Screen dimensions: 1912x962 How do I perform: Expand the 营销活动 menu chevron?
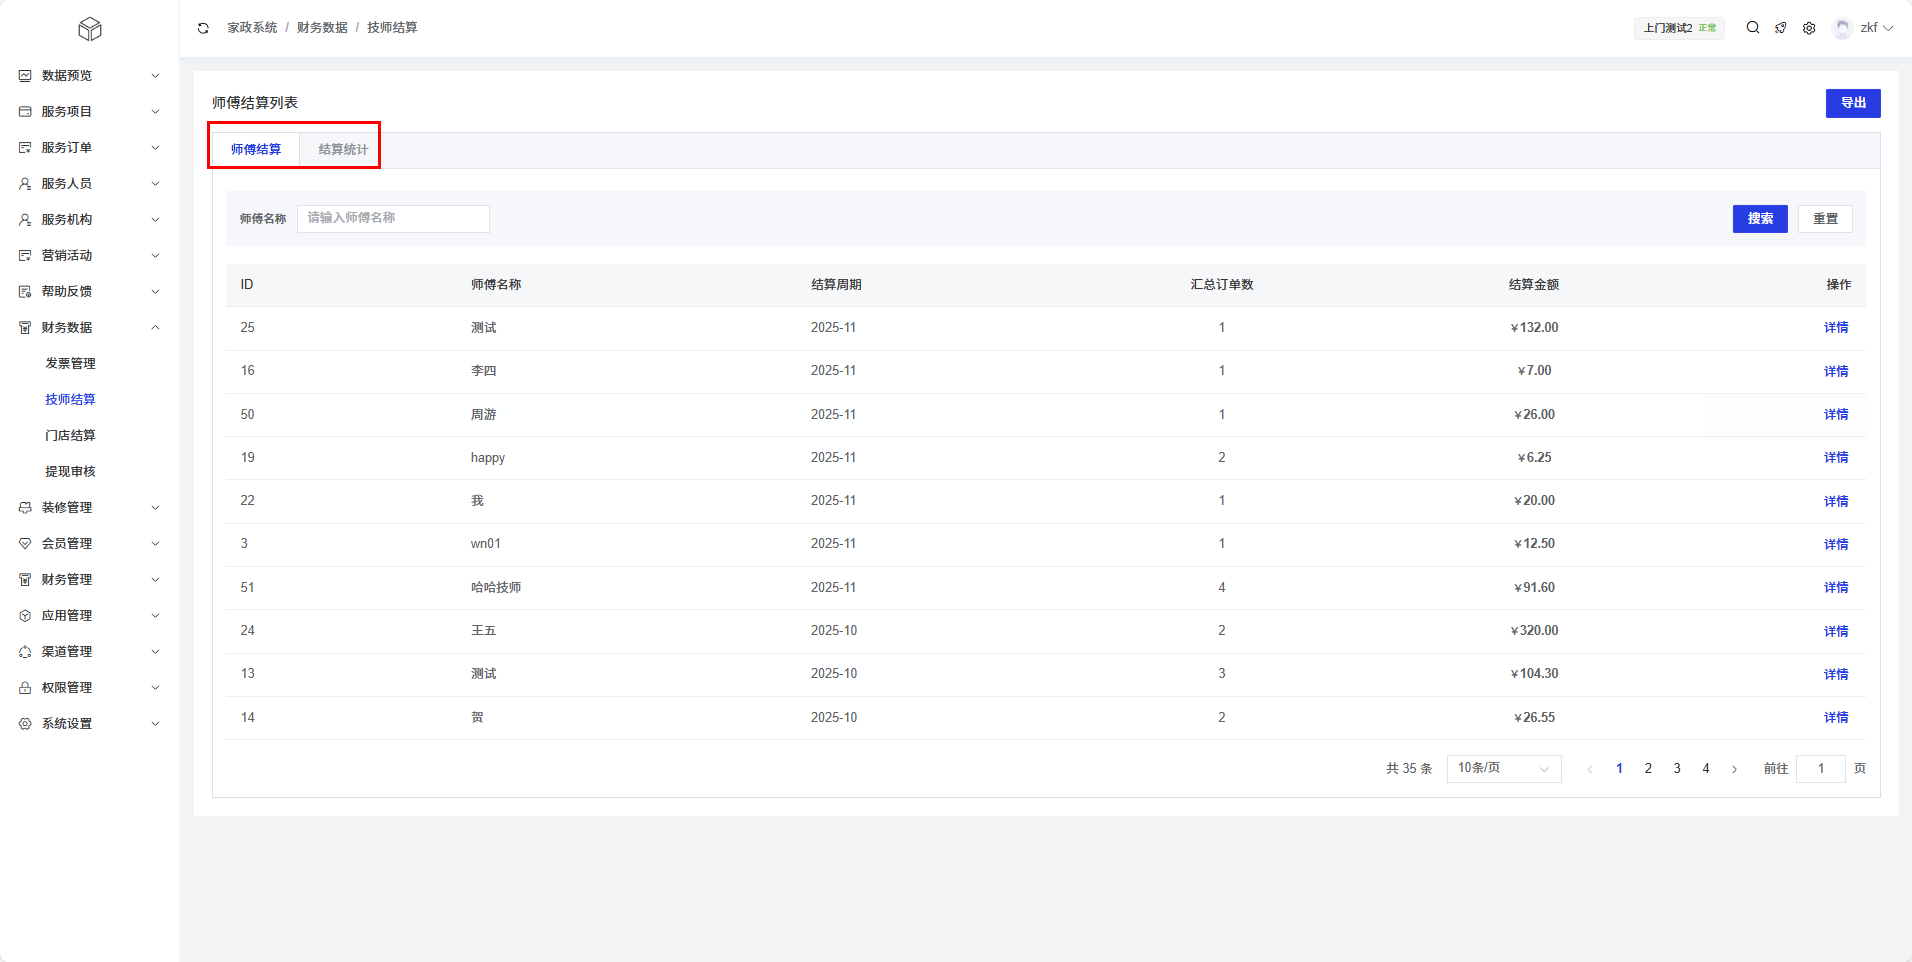tap(155, 256)
